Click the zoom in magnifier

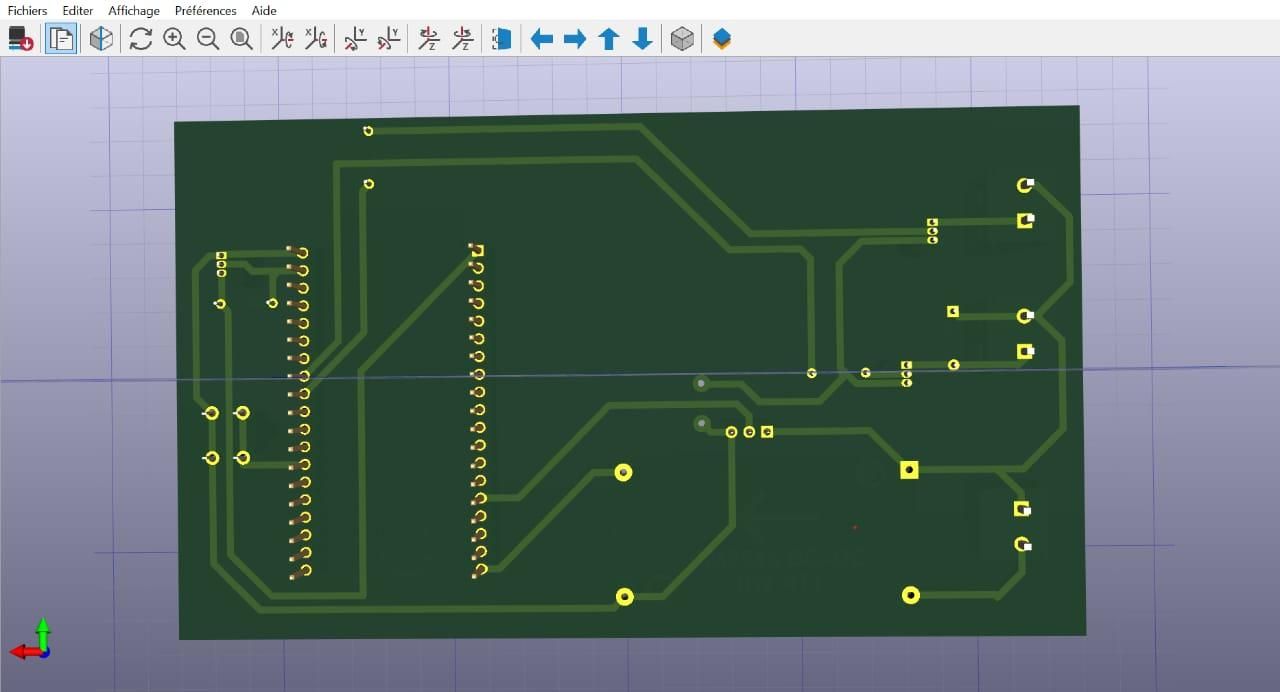point(174,39)
